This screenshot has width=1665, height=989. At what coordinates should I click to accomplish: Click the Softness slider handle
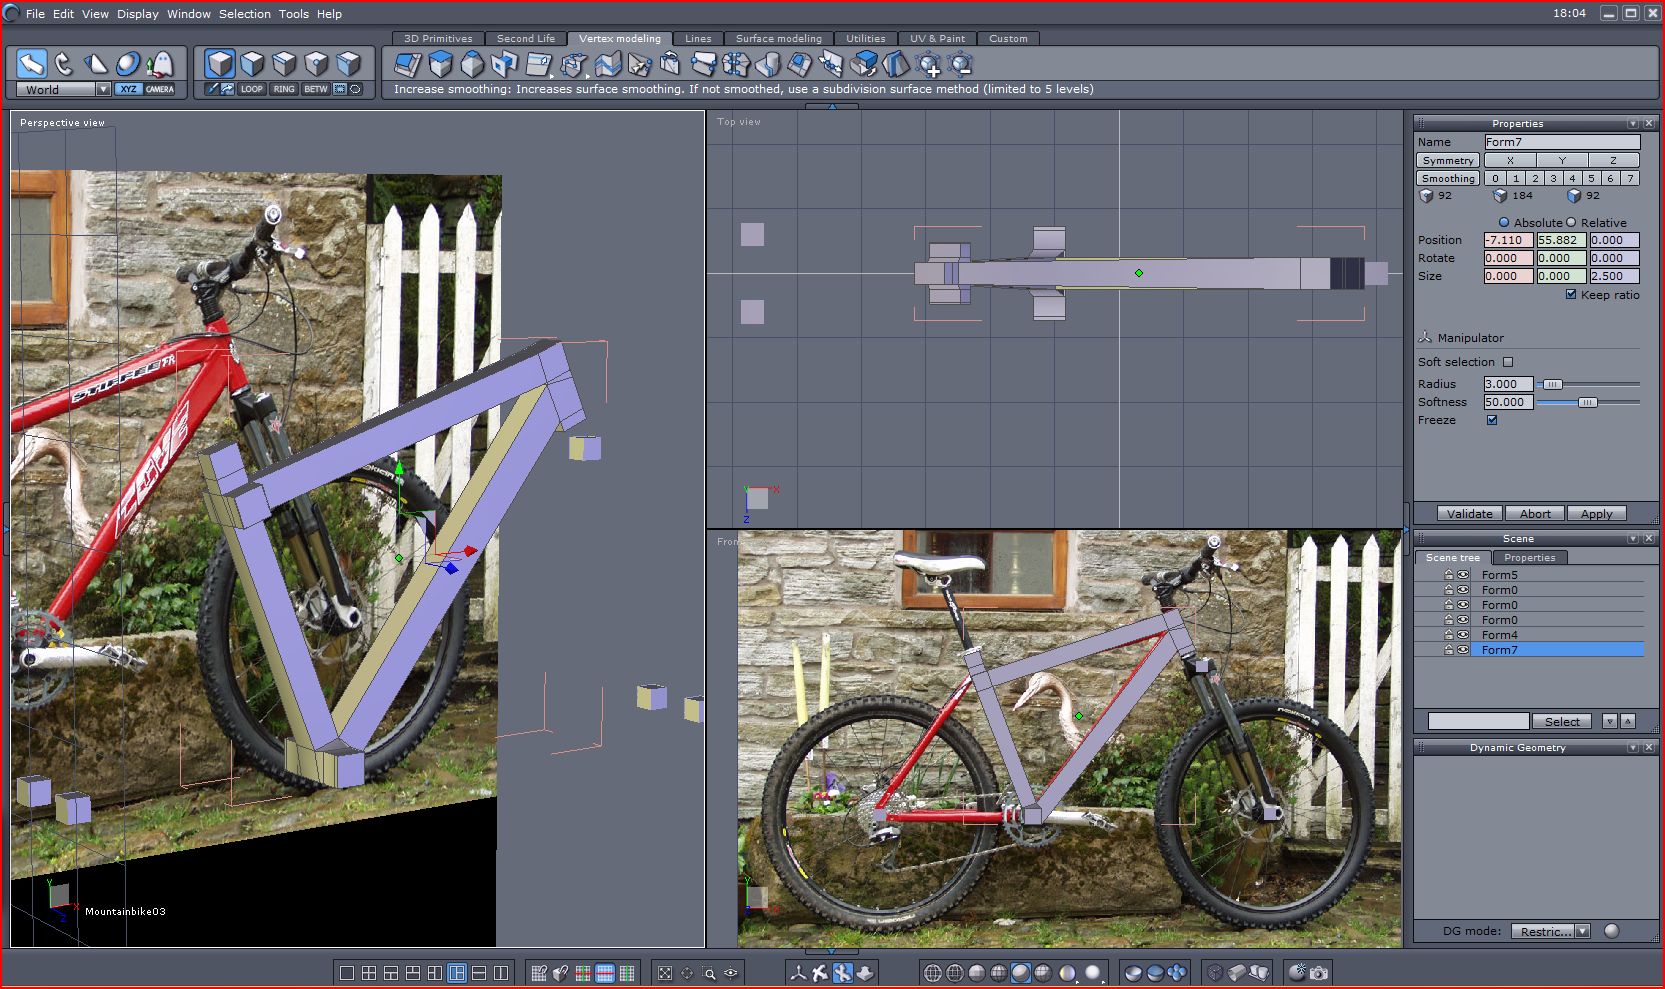click(1588, 402)
